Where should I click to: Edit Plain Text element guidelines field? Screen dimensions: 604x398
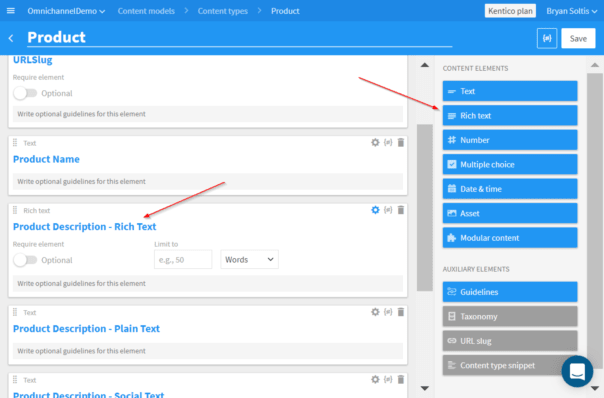click(208, 351)
